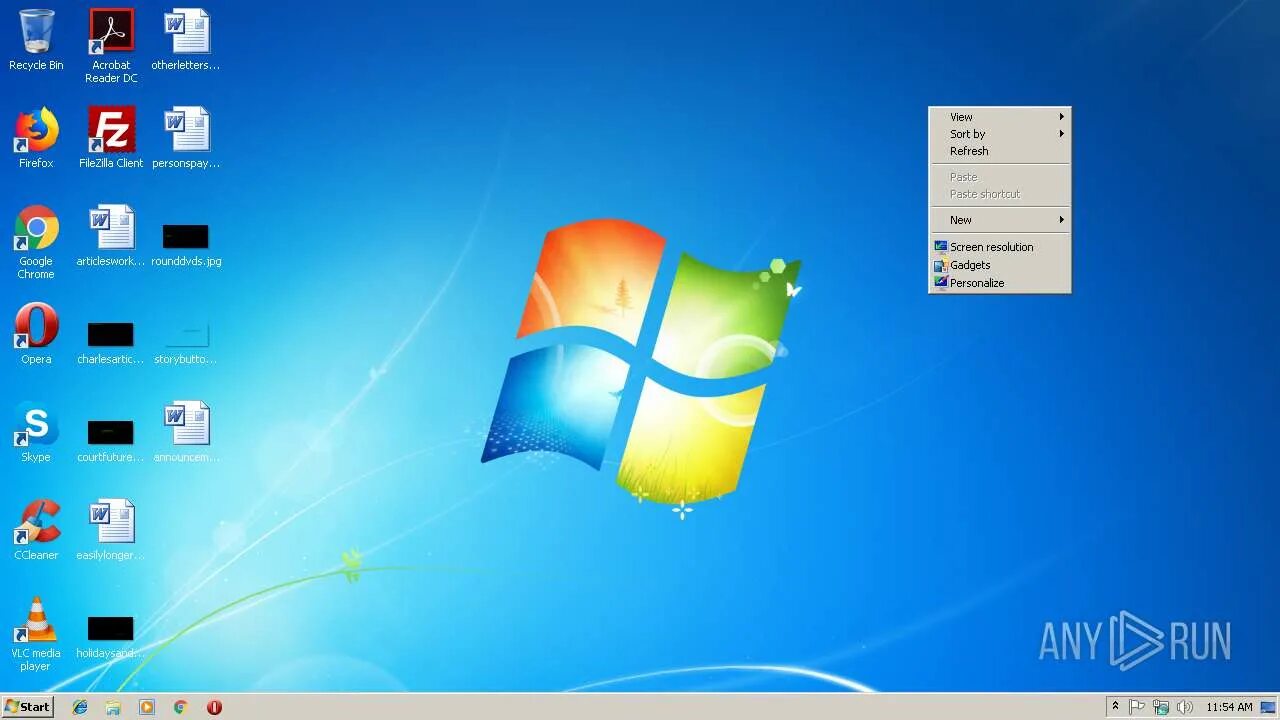Open Internet Explorer from the taskbar
The image size is (1280, 720).
tap(79, 707)
